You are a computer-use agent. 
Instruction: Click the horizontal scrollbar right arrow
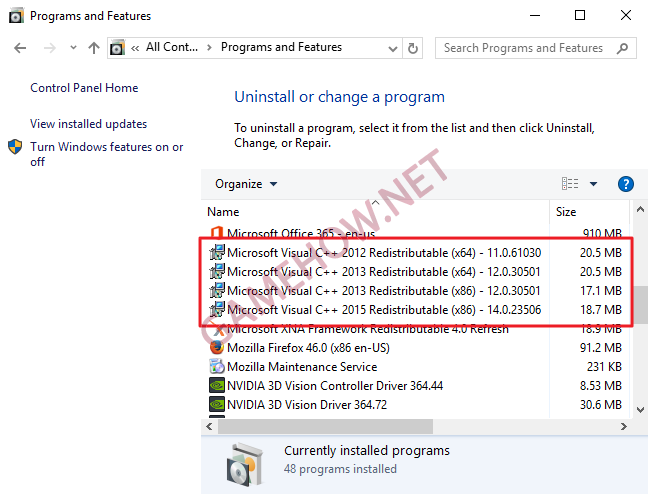(623, 427)
